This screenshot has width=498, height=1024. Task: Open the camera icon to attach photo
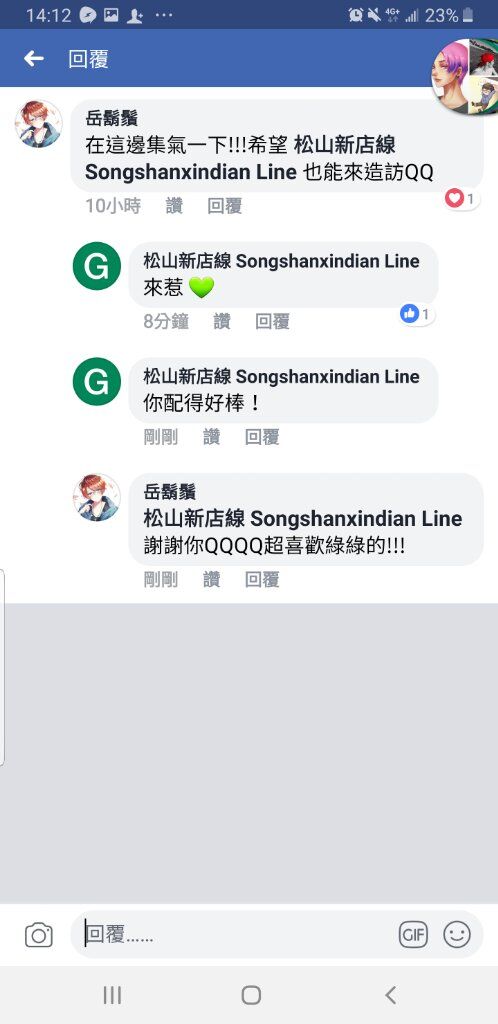point(39,935)
